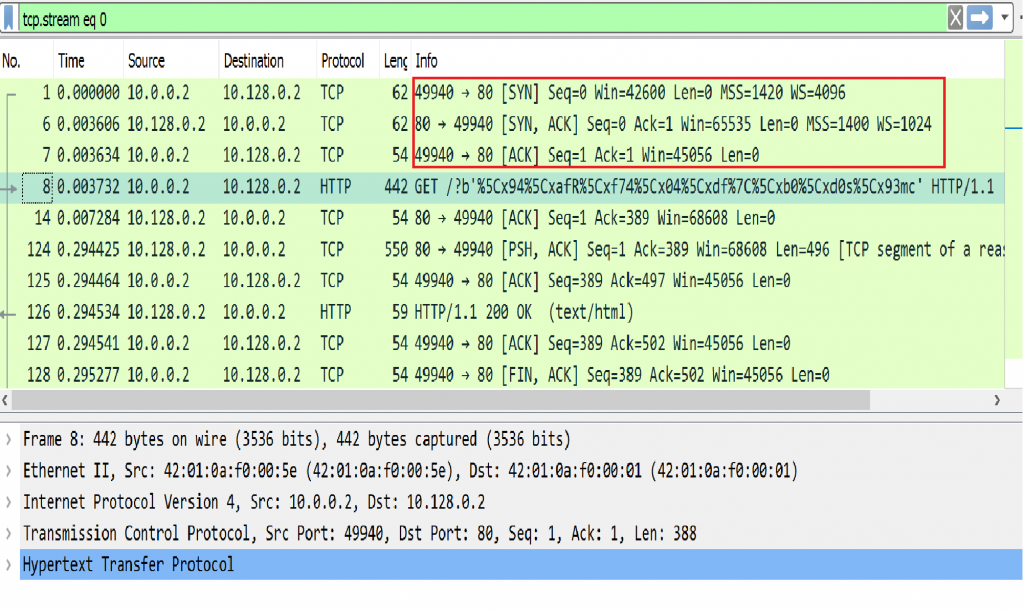Sort by the Source column header
The height and width of the screenshot is (610, 1024).
tap(170, 61)
